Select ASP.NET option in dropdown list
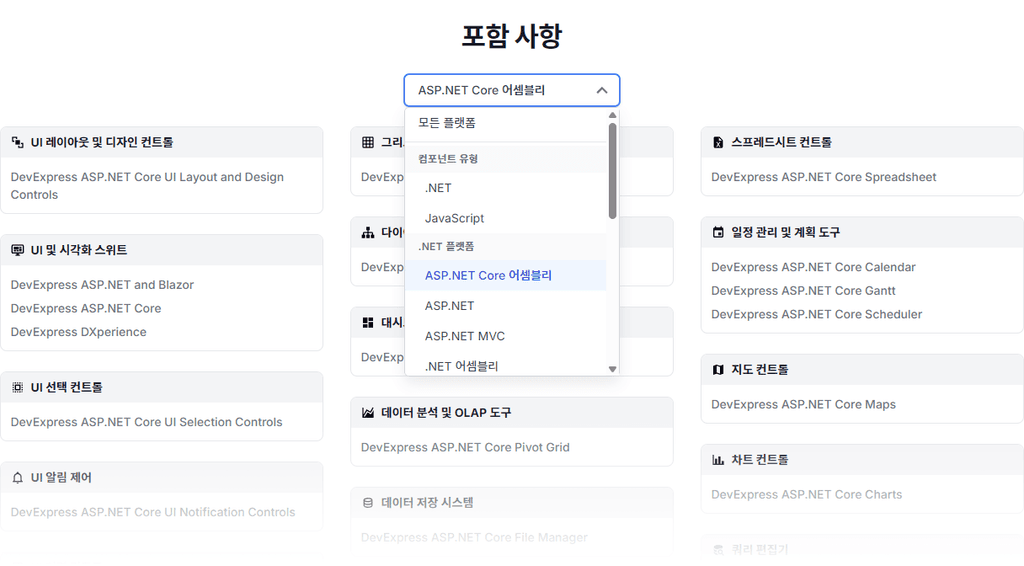 [x=505, y=306]
